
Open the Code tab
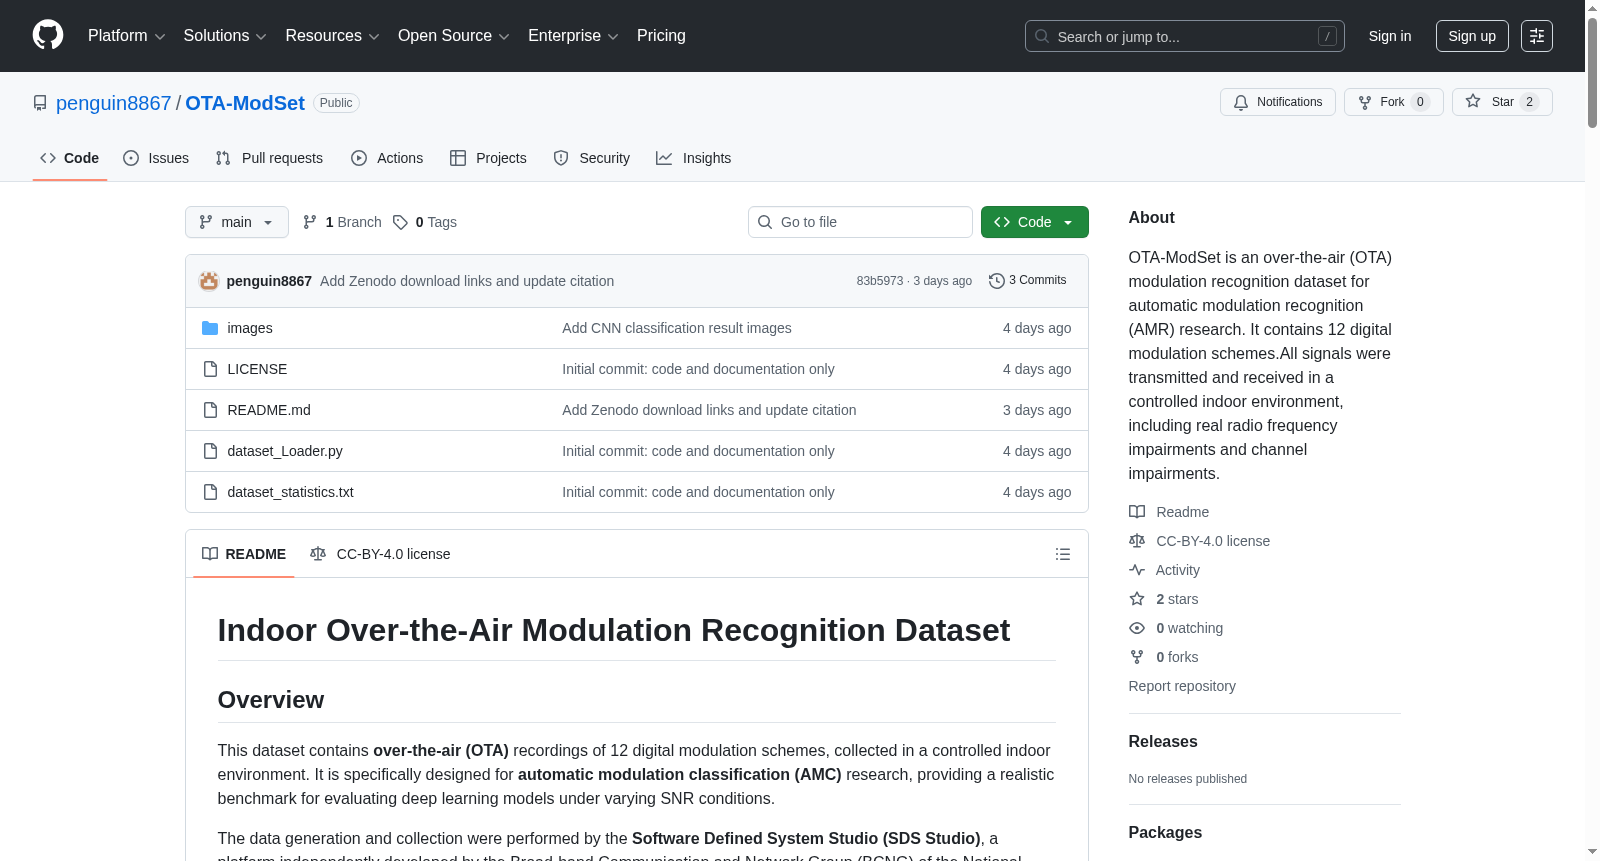[x=70, y=158]
